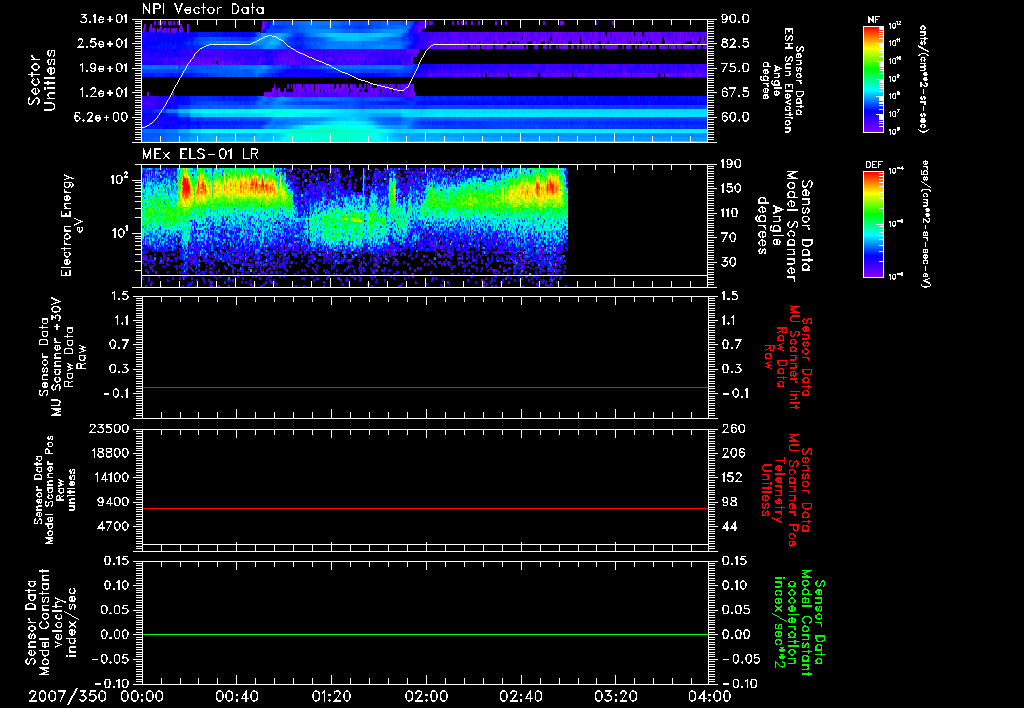The height and width of the screenshot is (708, 1024).
Task: Click the '02:40' time axis label
Action: click(x=520, y=696)
